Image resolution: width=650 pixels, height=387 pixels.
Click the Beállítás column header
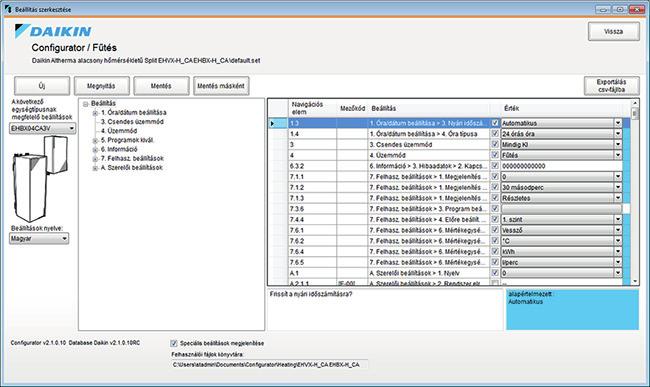tap(429, 108)
